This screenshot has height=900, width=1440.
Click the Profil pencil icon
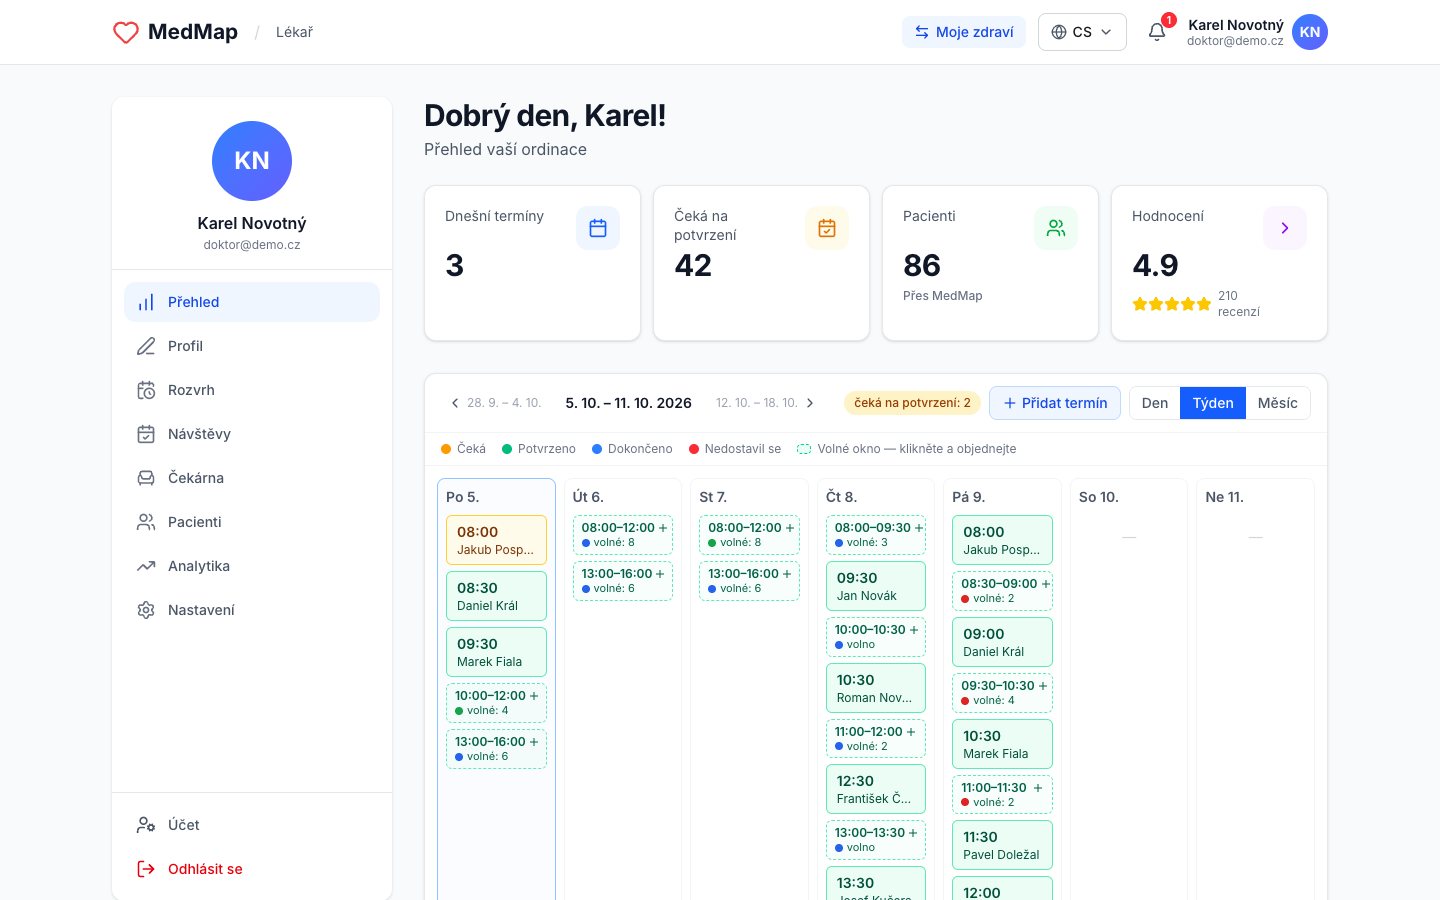146,346
